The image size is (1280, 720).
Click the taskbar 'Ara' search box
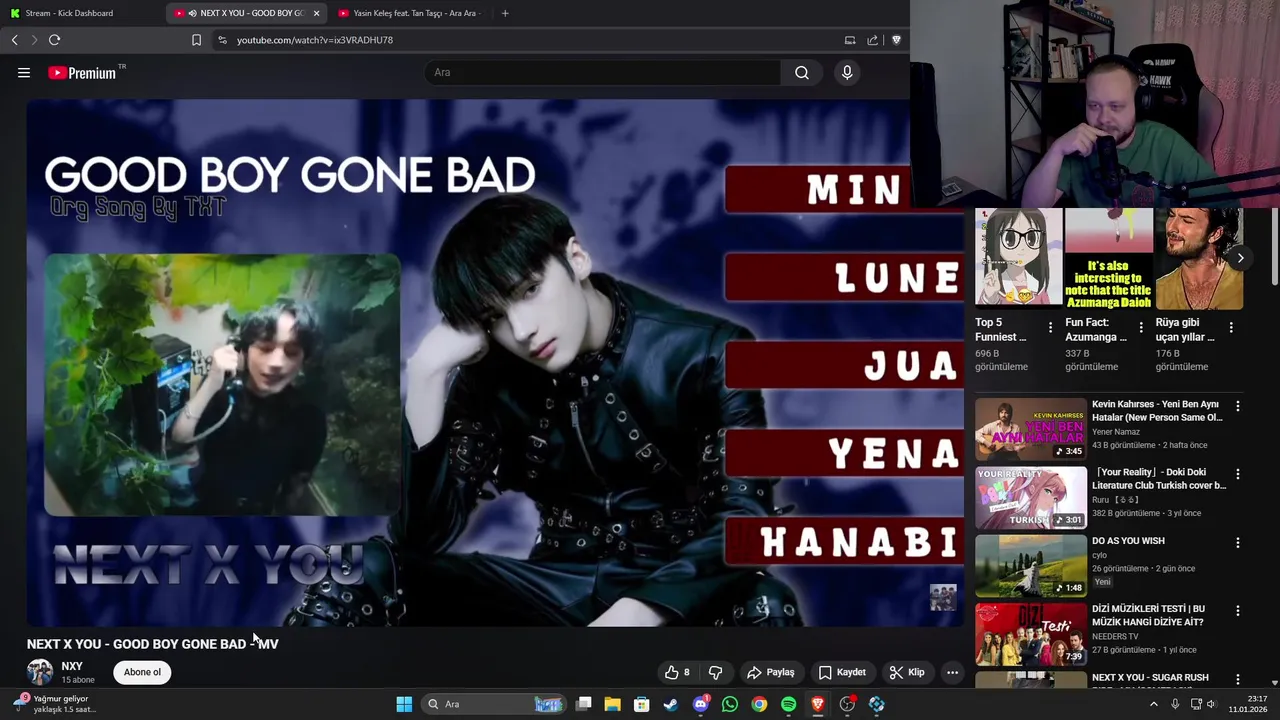494,704
